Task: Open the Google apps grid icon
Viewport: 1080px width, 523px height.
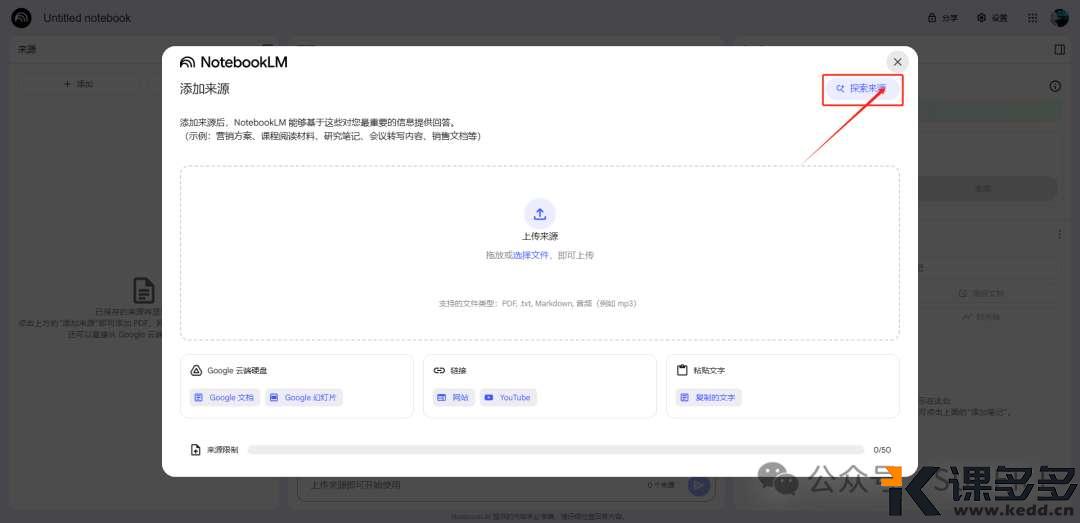Action: [x=1033, y=18]
